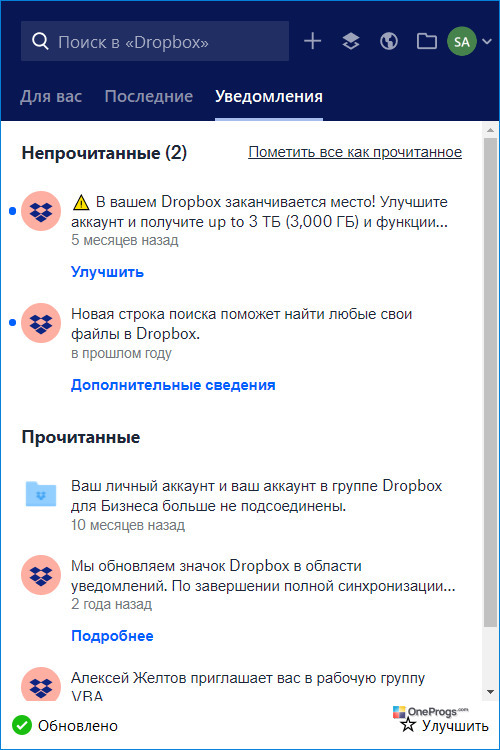Click the plus icon to add new
The width and height of the screenshot is (500, 750).
point(312,41)
